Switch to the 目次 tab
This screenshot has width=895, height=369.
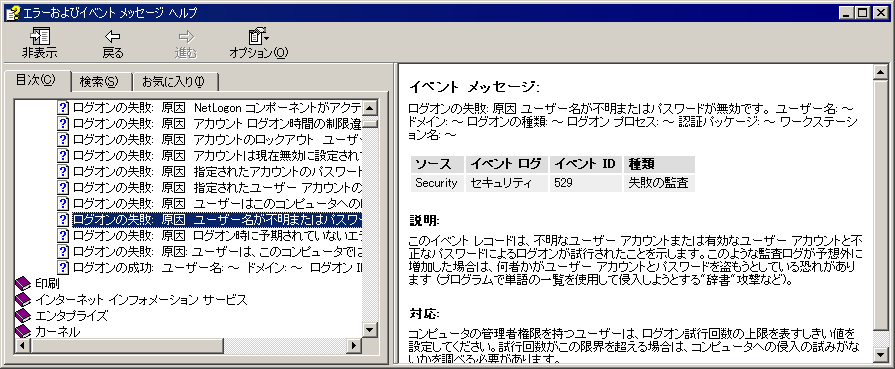pyautogui.click(x=36, y=81)
